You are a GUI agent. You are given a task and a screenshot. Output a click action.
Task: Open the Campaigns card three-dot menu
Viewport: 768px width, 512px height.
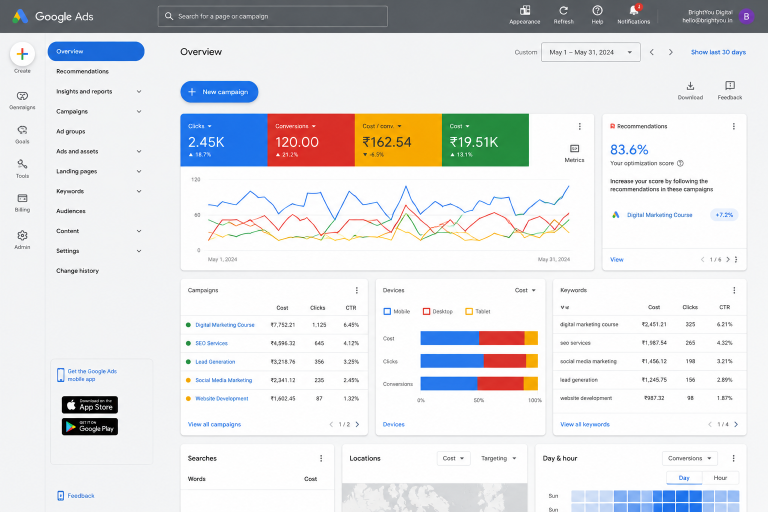coord(357,290)
